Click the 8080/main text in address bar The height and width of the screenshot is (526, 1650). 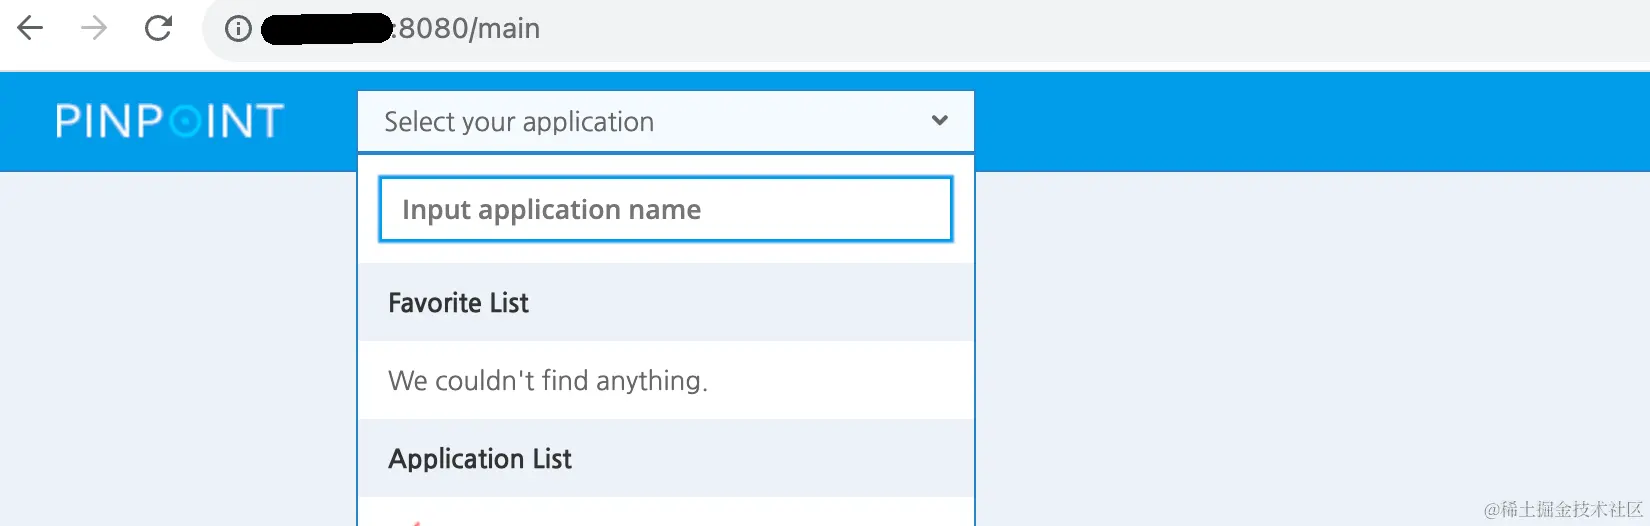(x=469, y=28)
